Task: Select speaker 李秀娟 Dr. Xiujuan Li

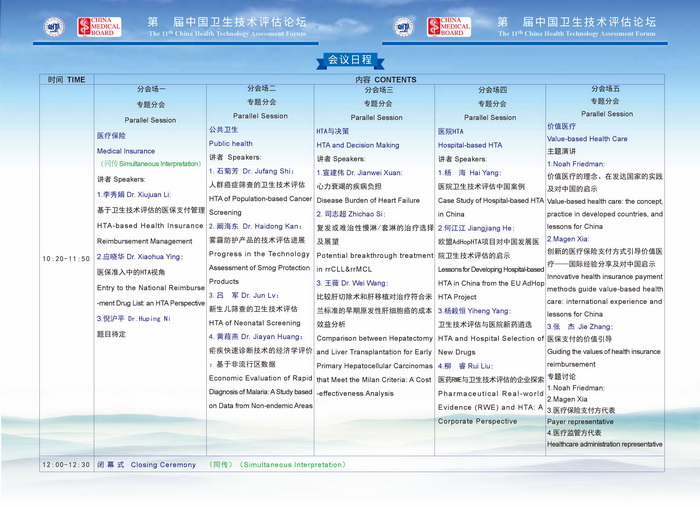Action: (134, 195)
